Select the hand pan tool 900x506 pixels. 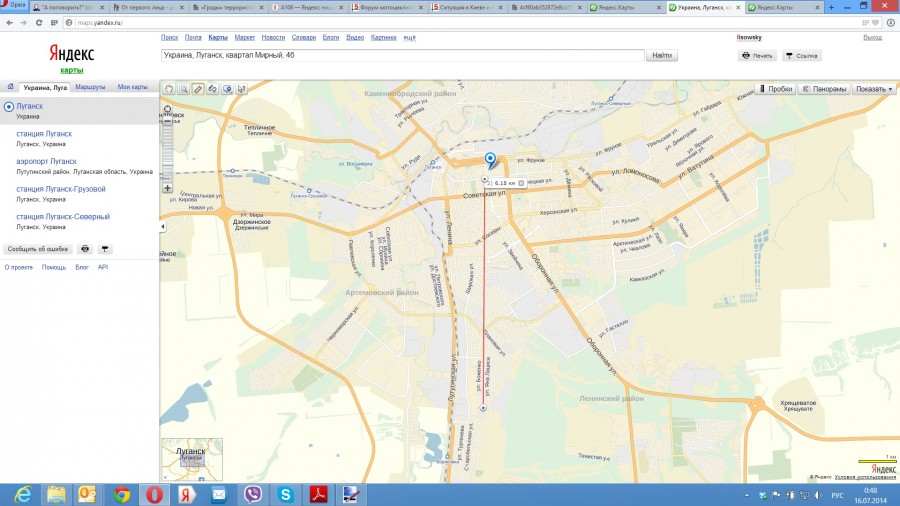click(x=169, y=89)
